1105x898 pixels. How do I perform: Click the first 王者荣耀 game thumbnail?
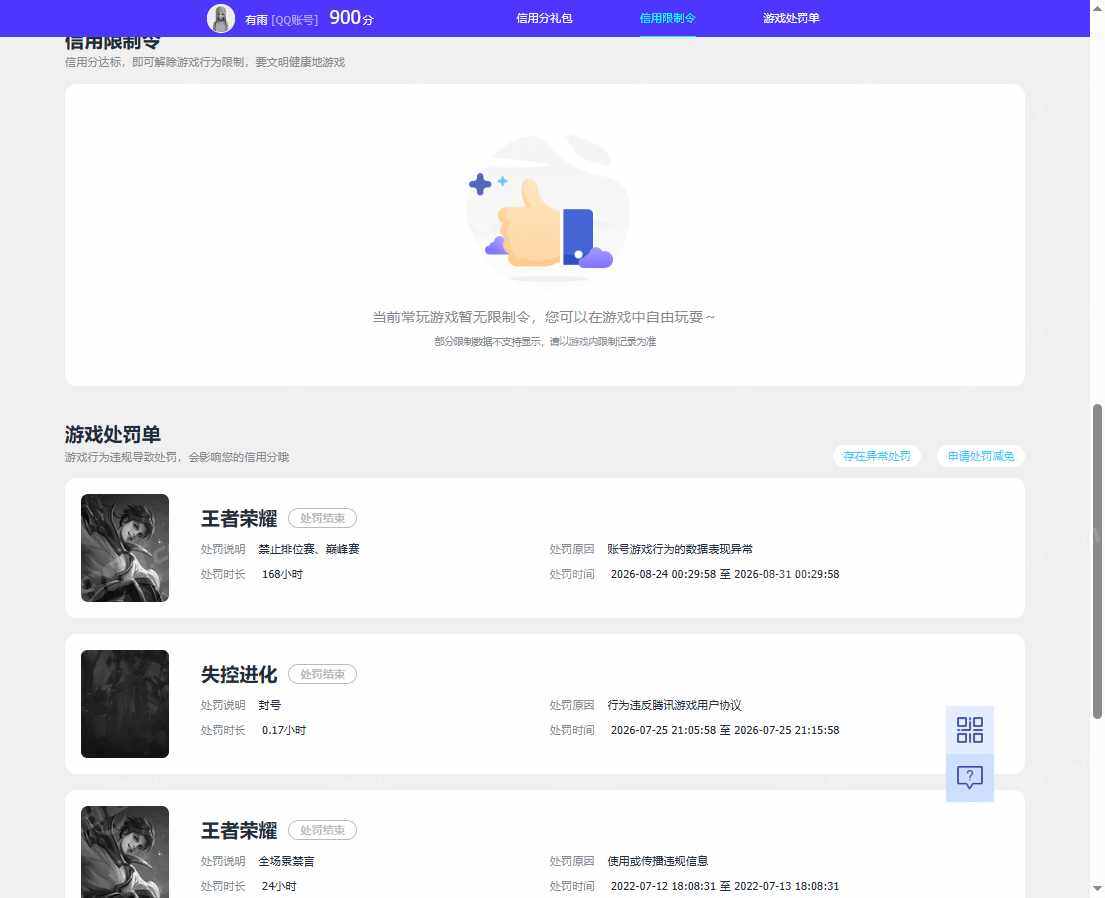125,548
